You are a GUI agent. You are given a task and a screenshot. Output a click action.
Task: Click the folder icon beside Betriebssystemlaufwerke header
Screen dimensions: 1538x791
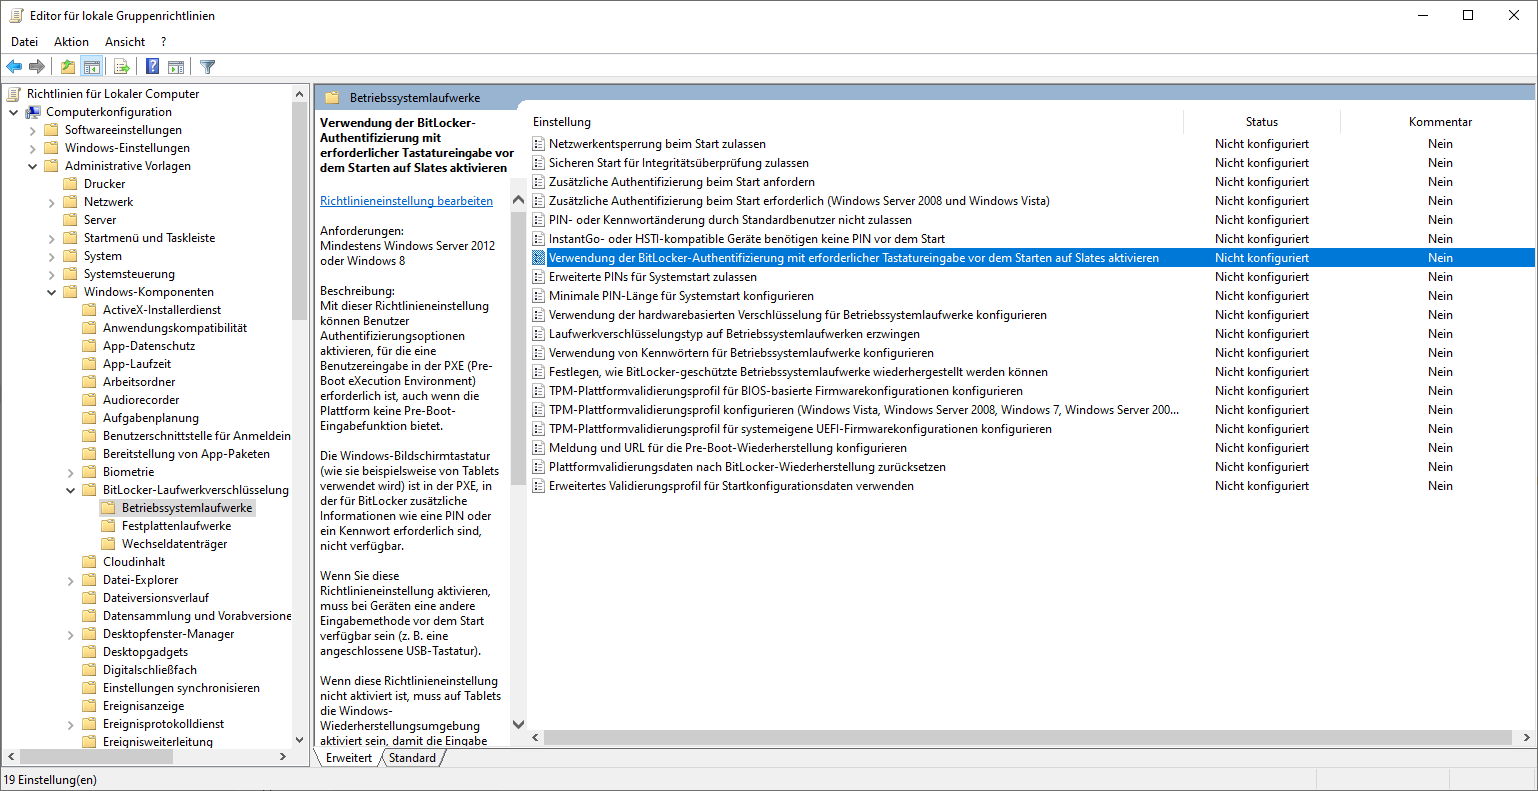click(x=330, y=97)
